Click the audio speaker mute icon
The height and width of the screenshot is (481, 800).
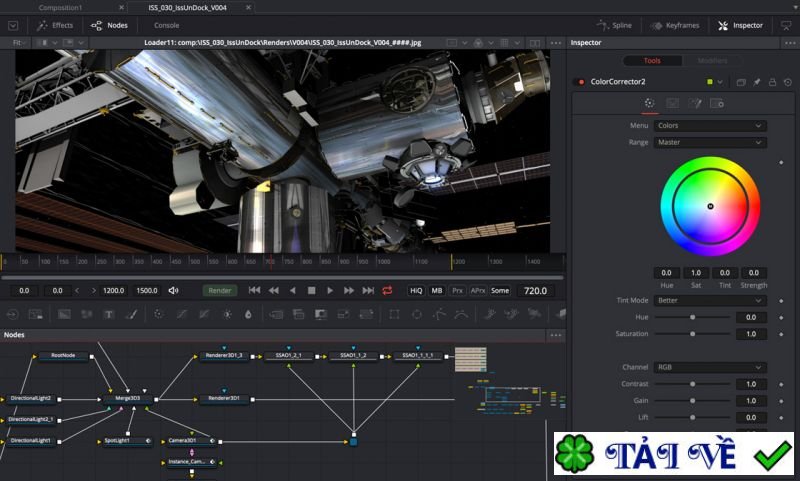pyautogui.click(x=173, y=291)
